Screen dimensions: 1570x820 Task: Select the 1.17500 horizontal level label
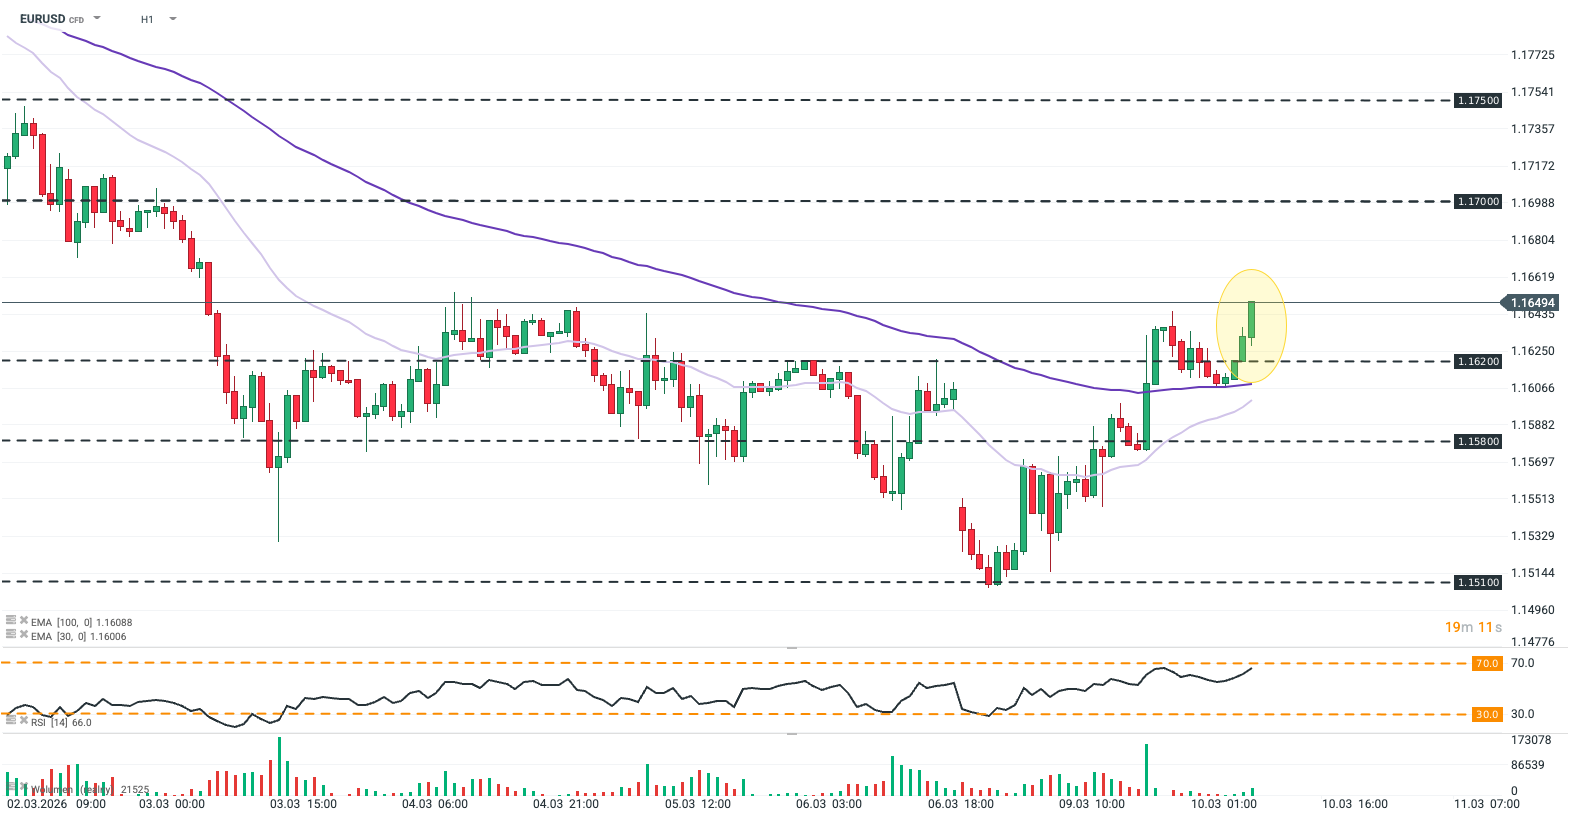pos(1477,100)
